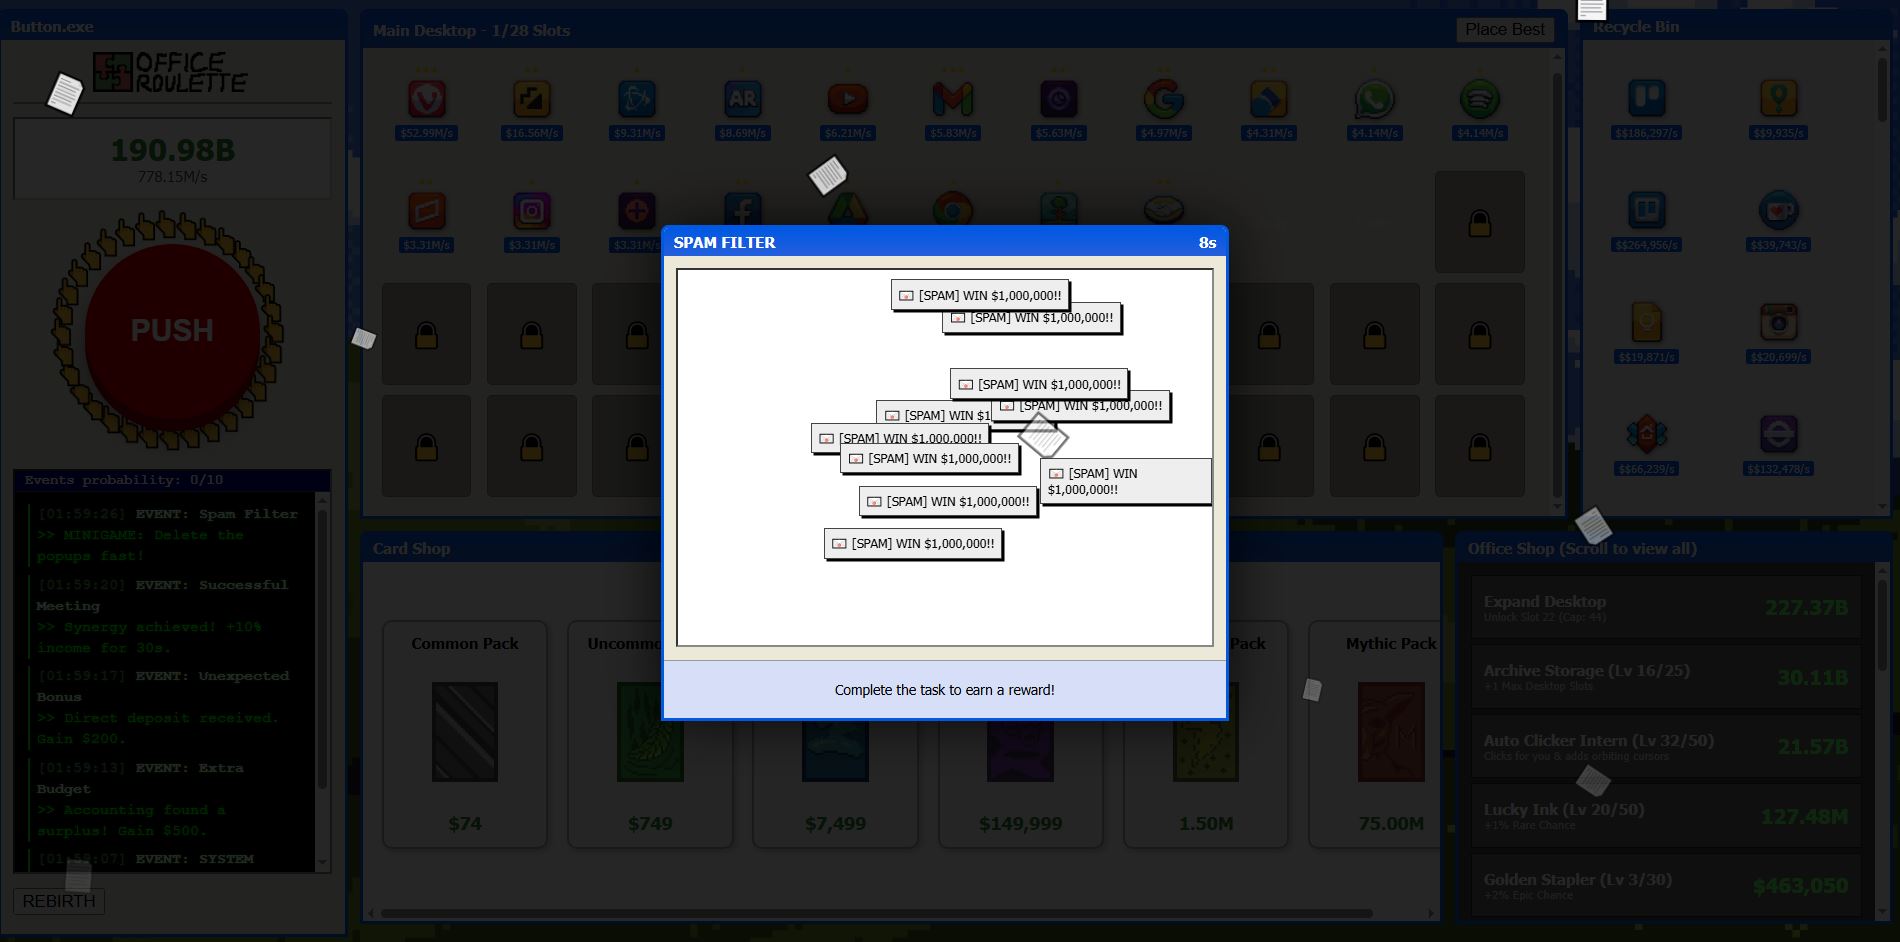This screenshot has width=1900, height=942.
Task: Click the Office Roulette logo
Action: click(x=170, y=72)
